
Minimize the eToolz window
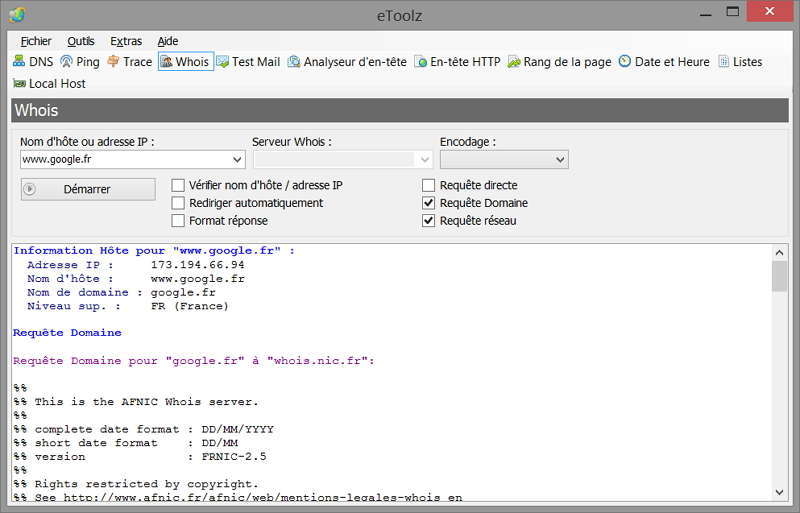coord(706,13)
